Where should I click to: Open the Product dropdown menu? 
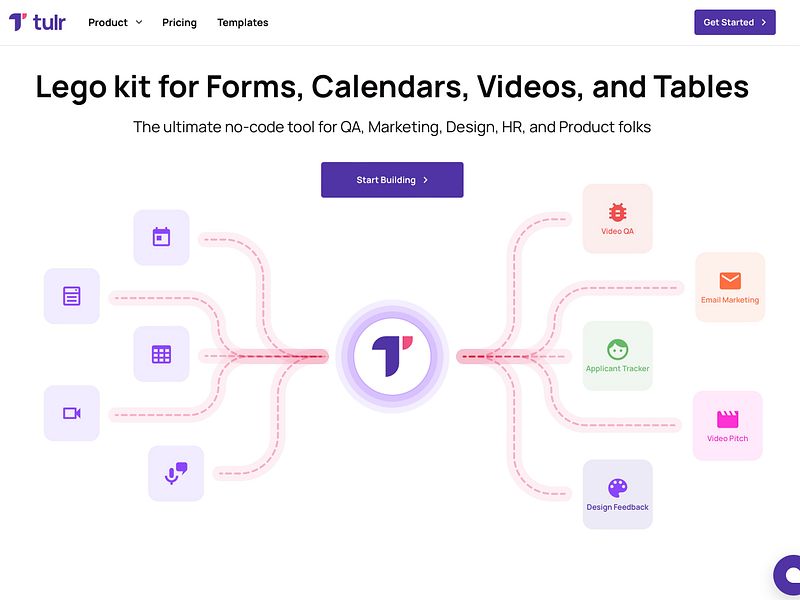(x=115, y=22)
